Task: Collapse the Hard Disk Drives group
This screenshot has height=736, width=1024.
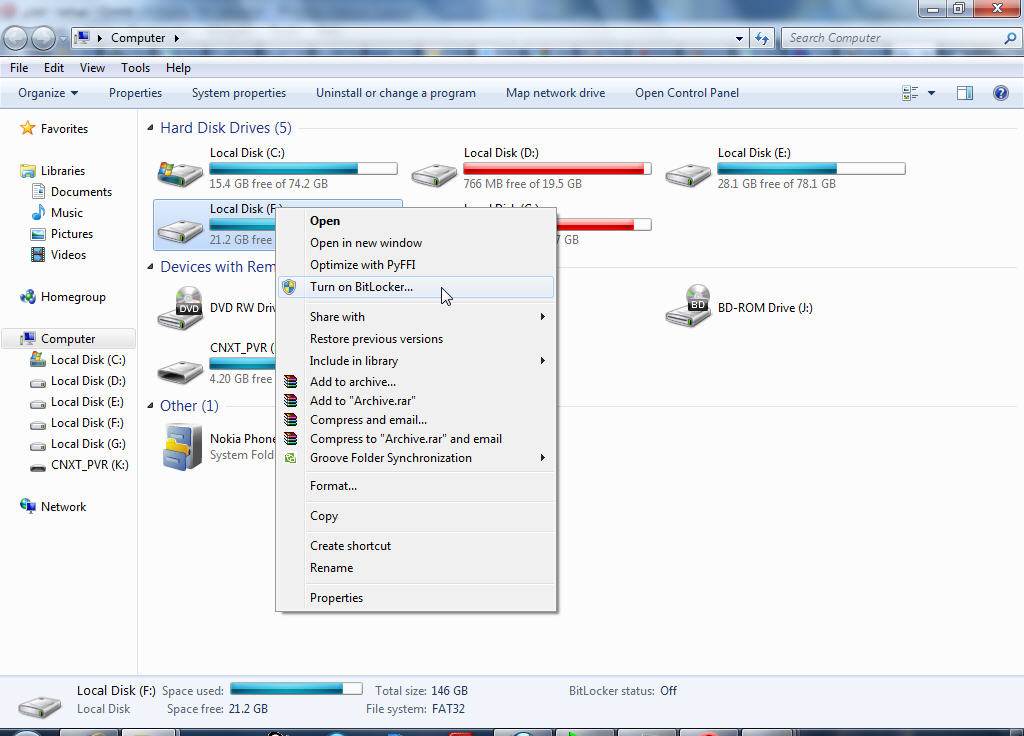Action: coord(150,127)
